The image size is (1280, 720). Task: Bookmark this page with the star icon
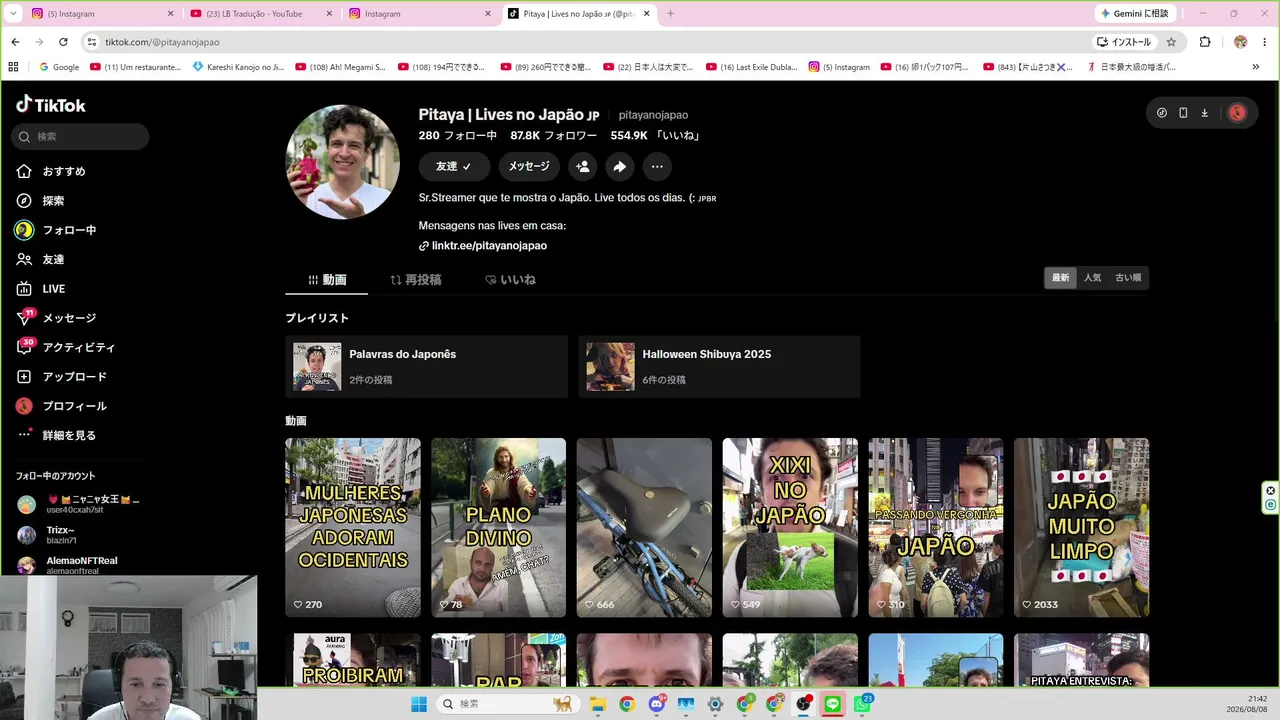1172,42
